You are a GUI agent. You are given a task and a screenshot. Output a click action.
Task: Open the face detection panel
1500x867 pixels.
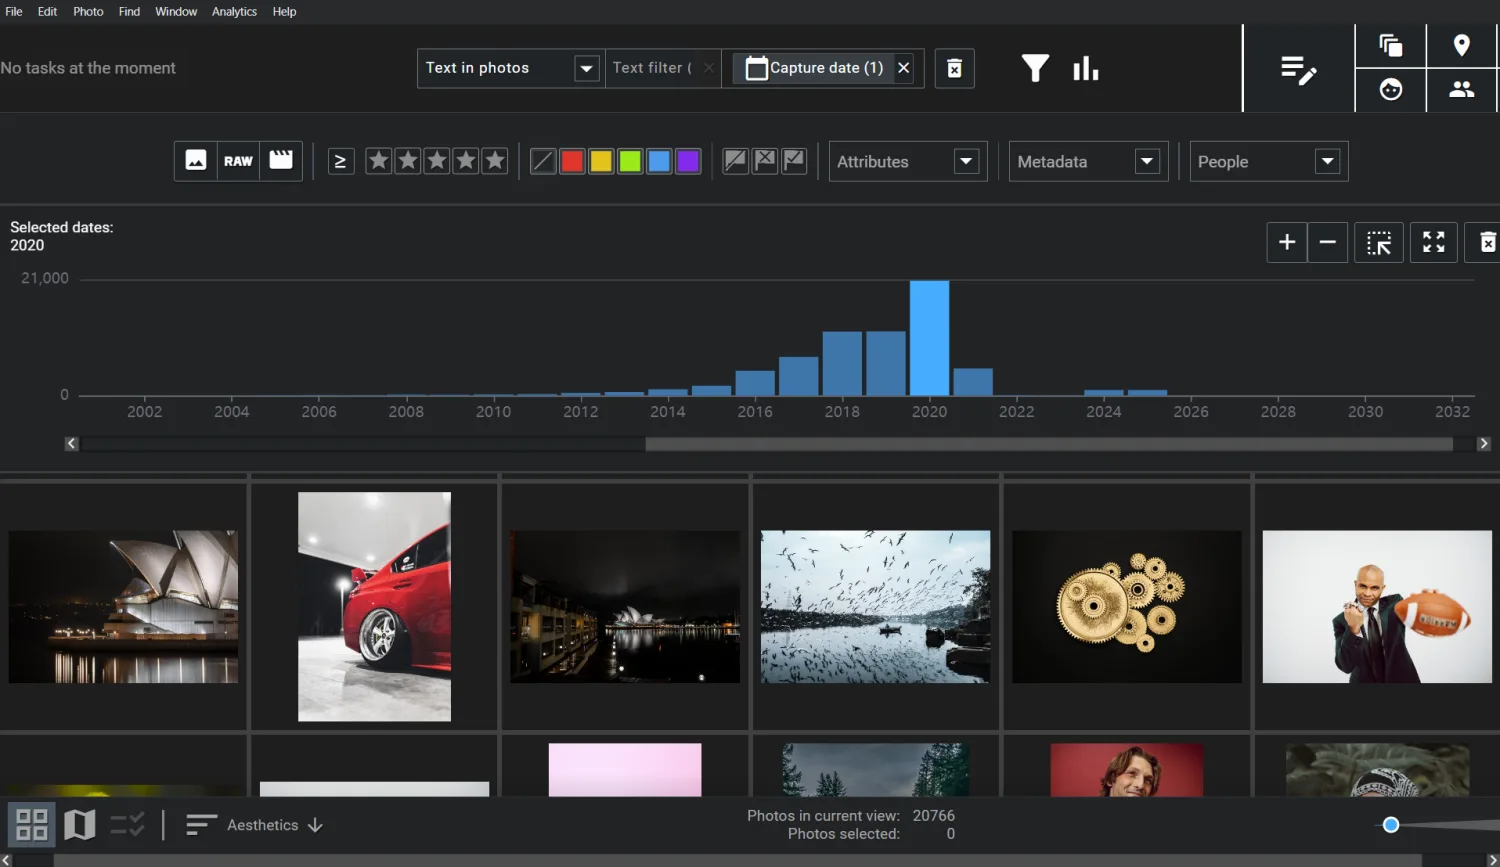[1390, 89]
